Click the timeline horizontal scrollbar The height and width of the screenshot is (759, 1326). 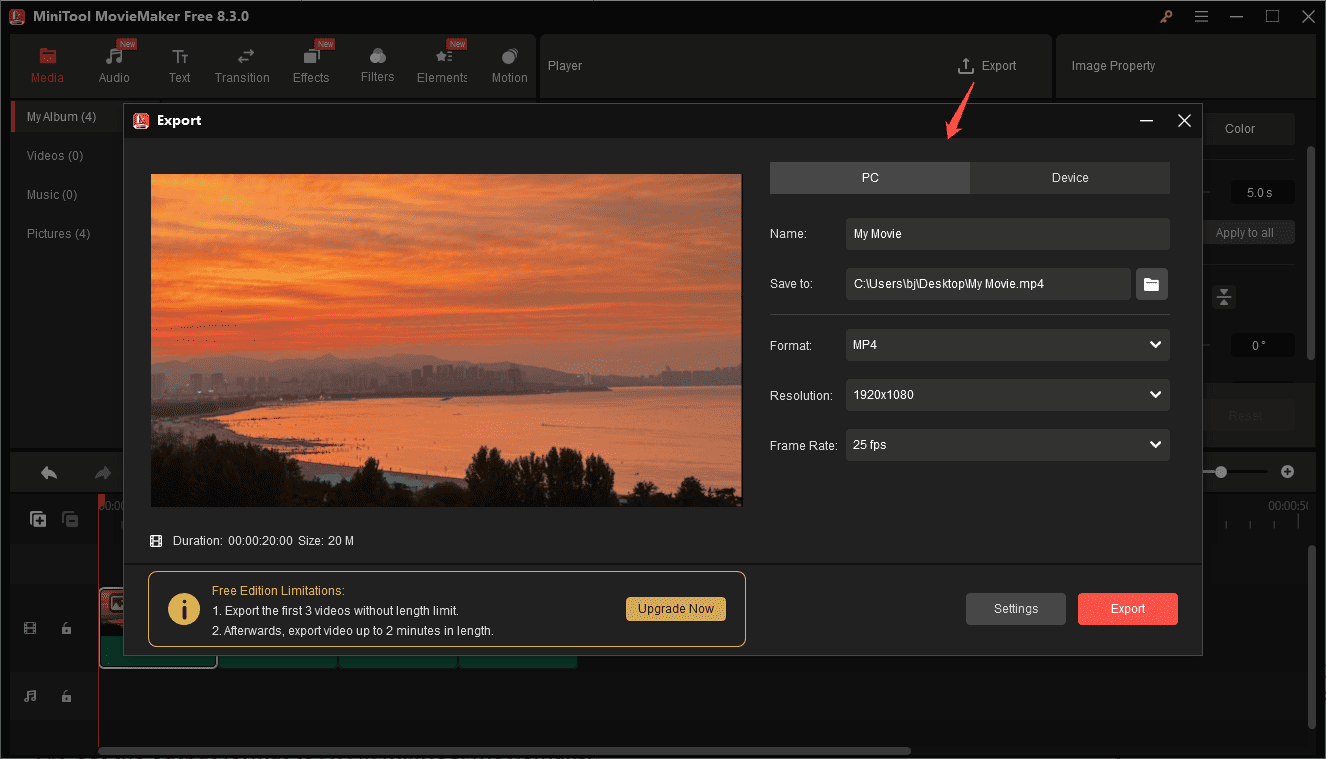click(504, 751)
